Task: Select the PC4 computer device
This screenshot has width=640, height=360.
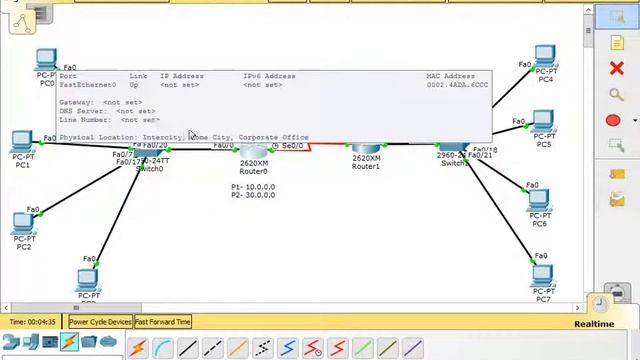Action: coord(545,56)
